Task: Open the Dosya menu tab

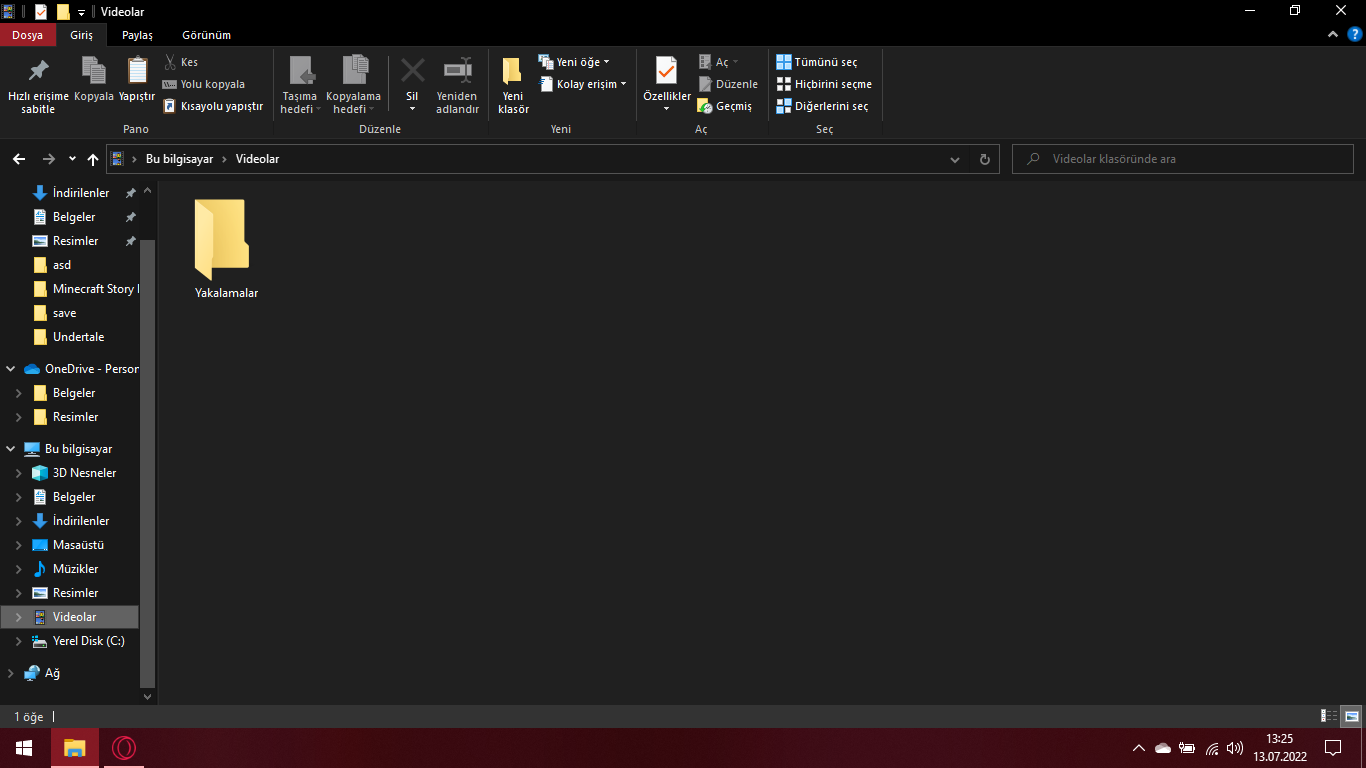Action: (x=27, y=35)
